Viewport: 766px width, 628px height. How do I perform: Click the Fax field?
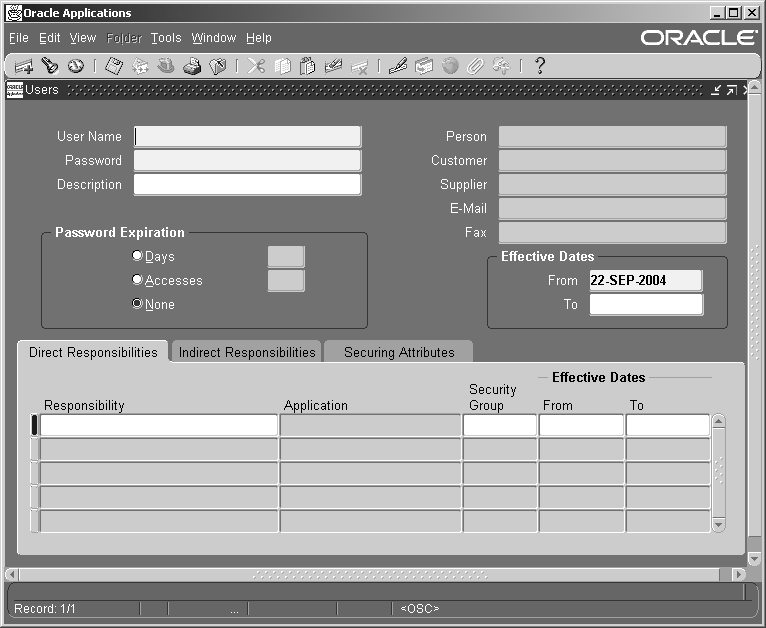pos(613,232)
